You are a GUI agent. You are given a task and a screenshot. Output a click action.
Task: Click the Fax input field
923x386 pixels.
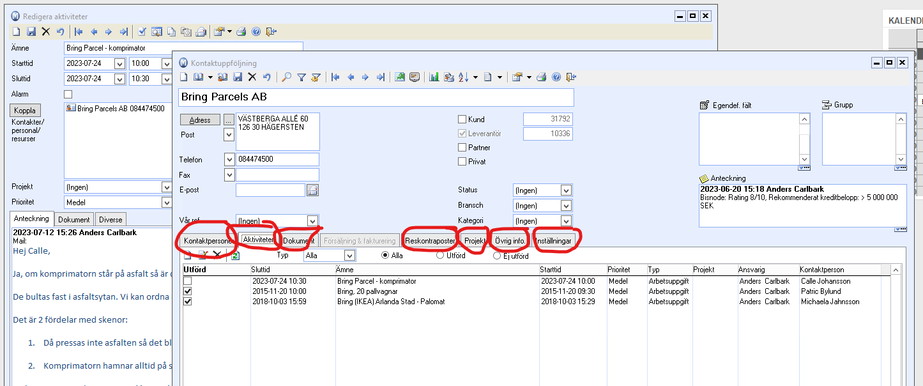coord(277,175)
